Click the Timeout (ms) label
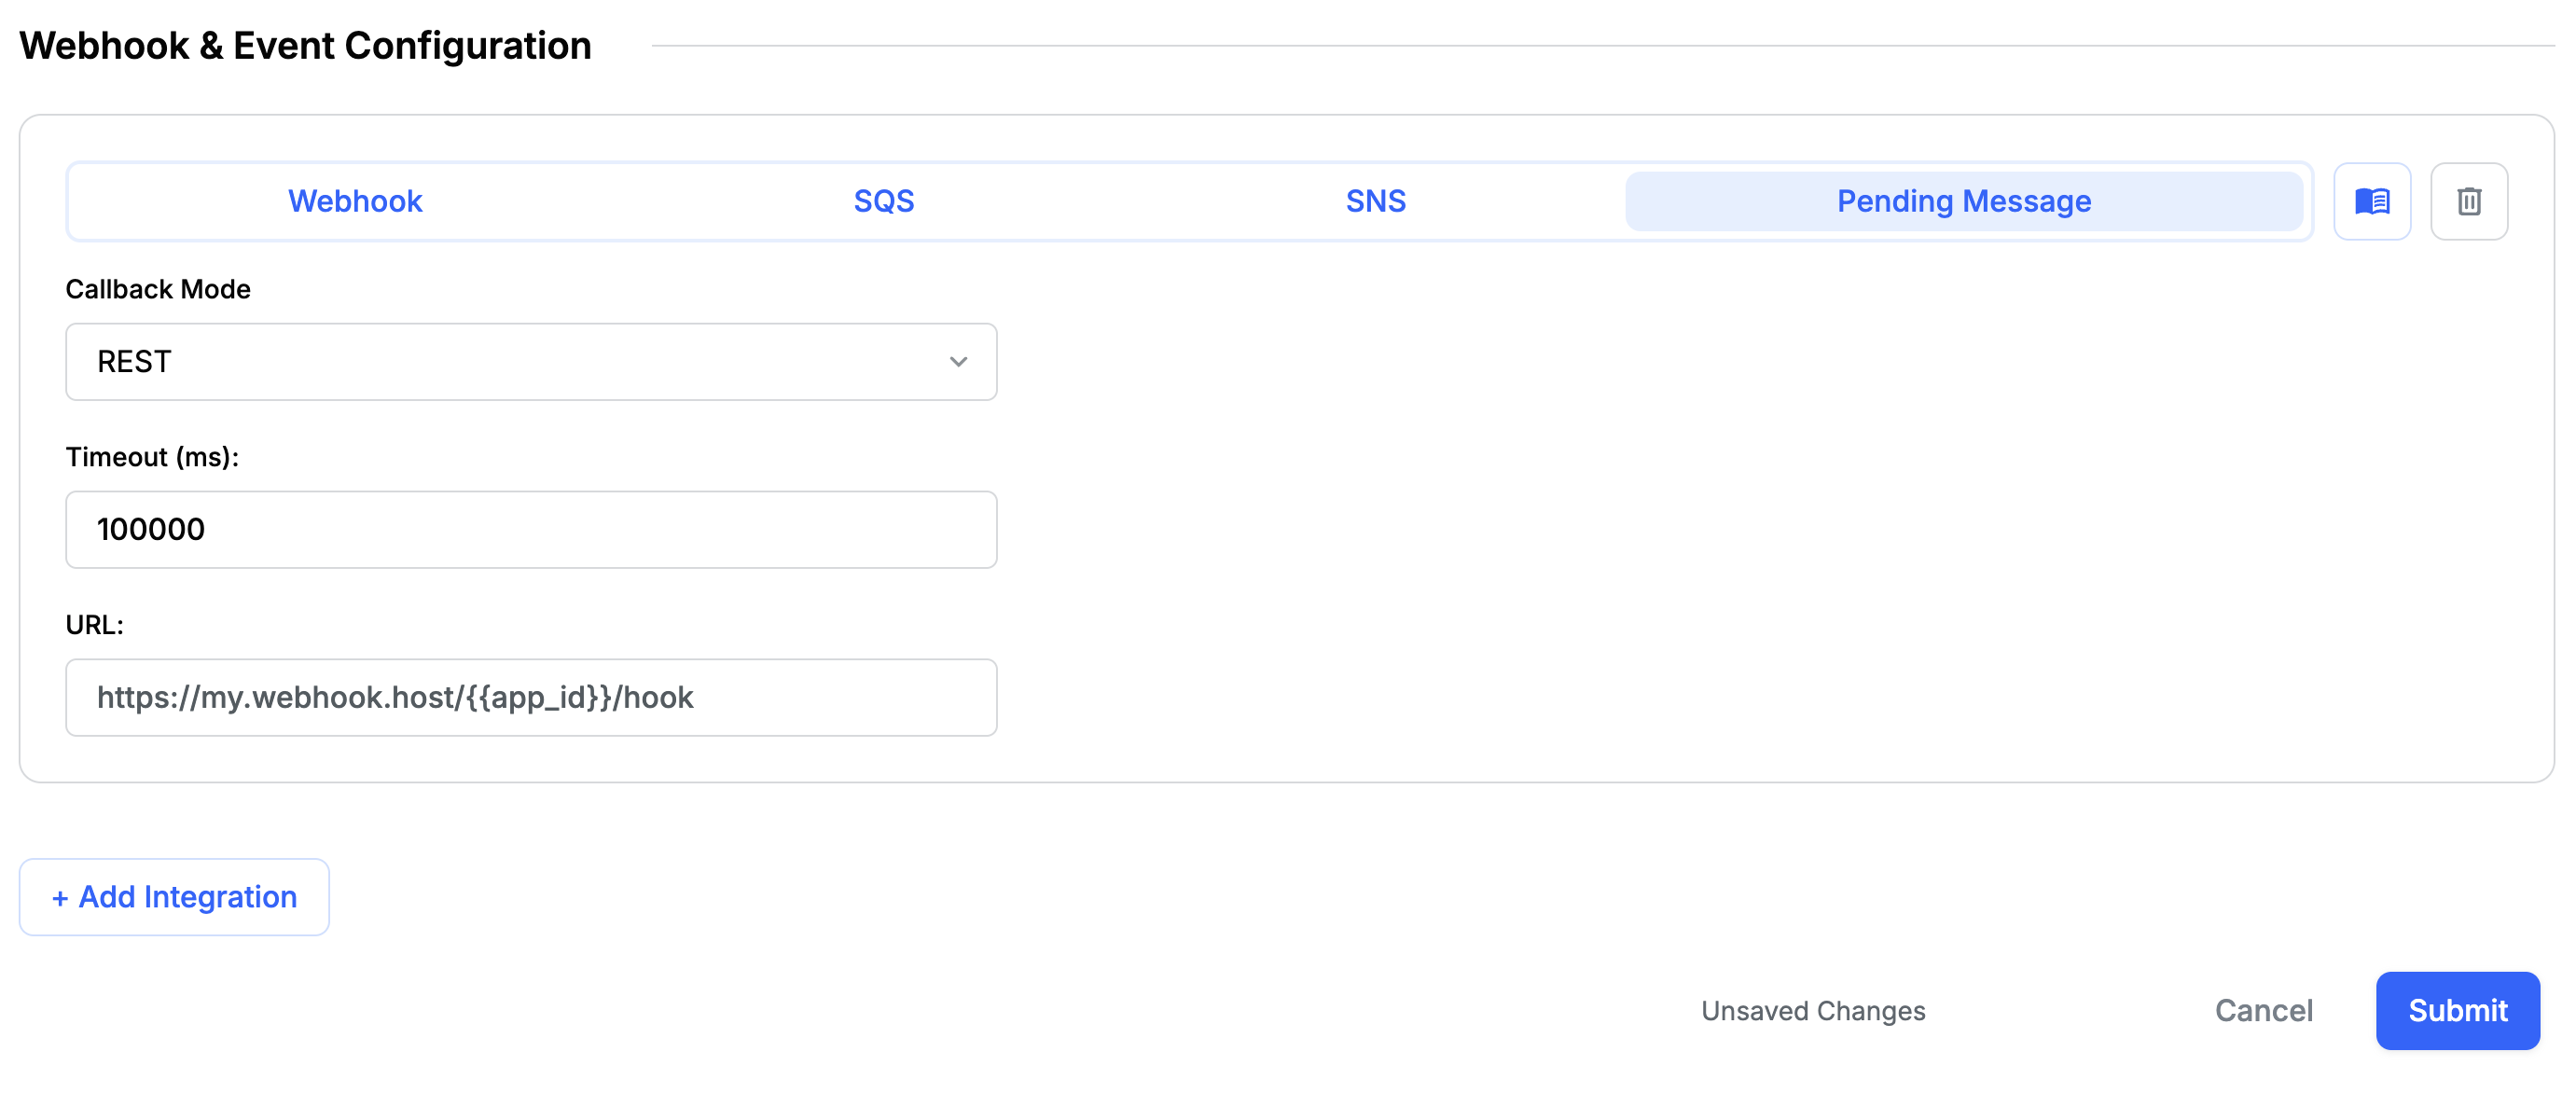The width and height of the screenshot is (2576, 1093). 152,457
